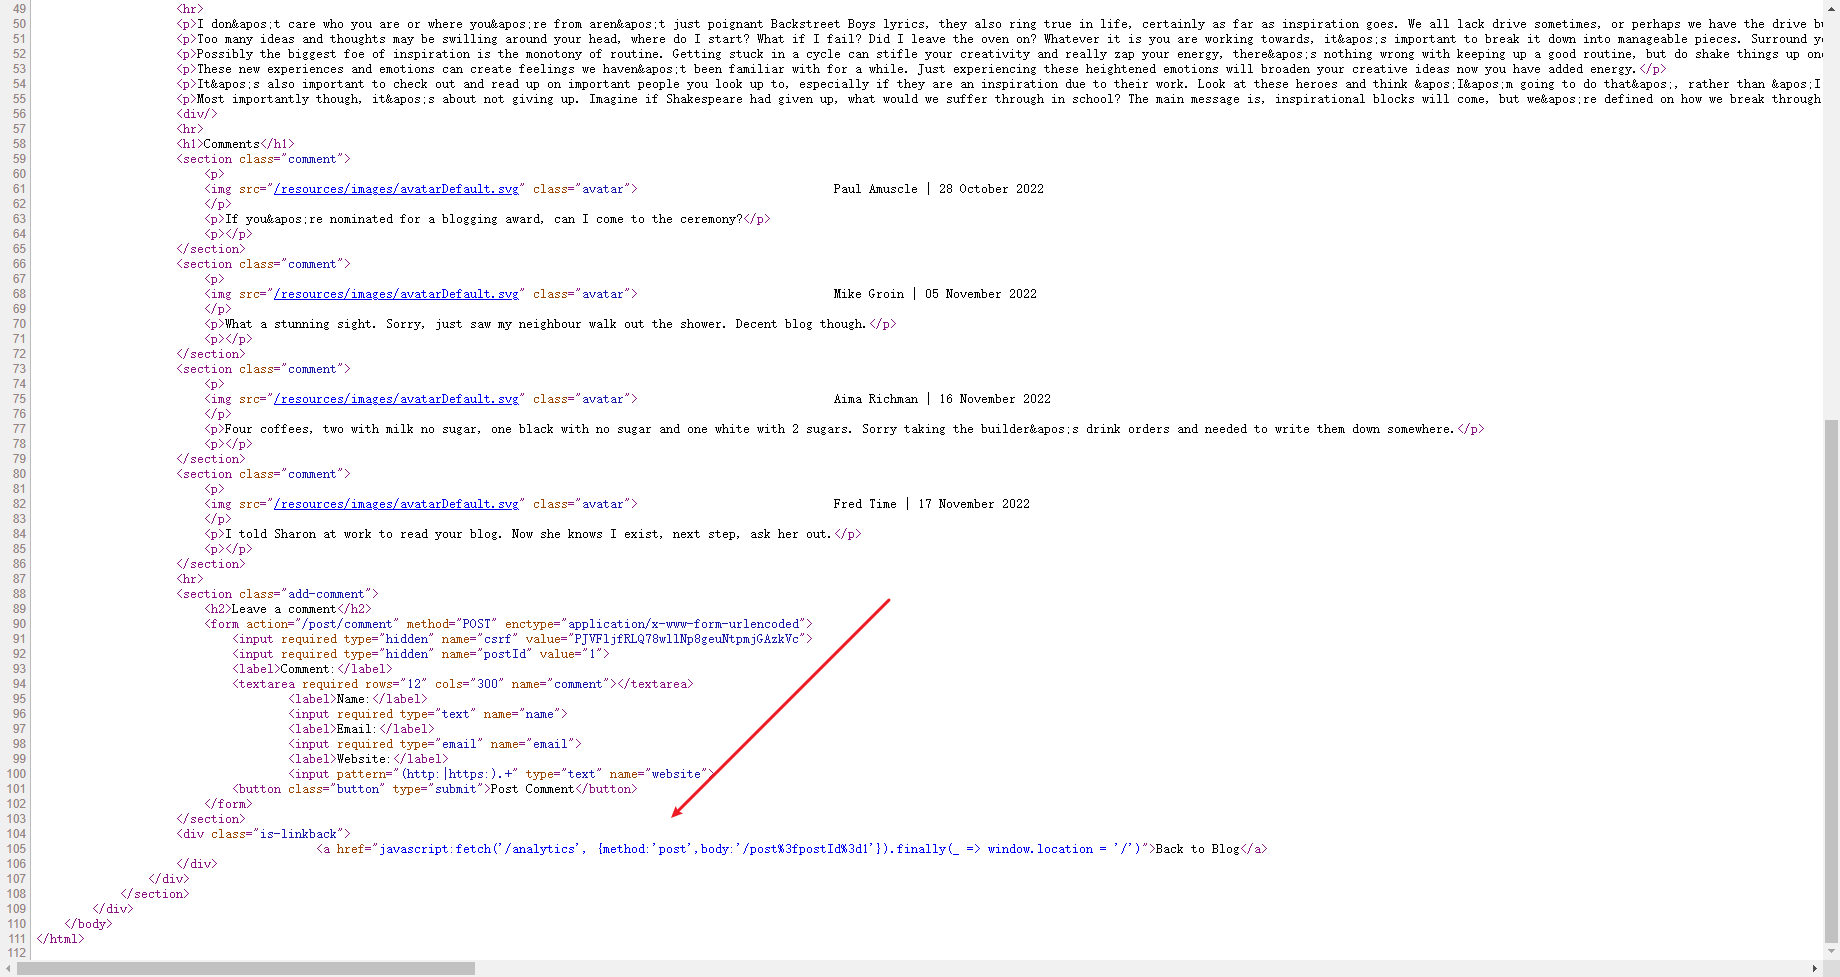Click the 'I told Sharon at work' comment text
Screen dimensions: 1840x977
click(528, 534)
